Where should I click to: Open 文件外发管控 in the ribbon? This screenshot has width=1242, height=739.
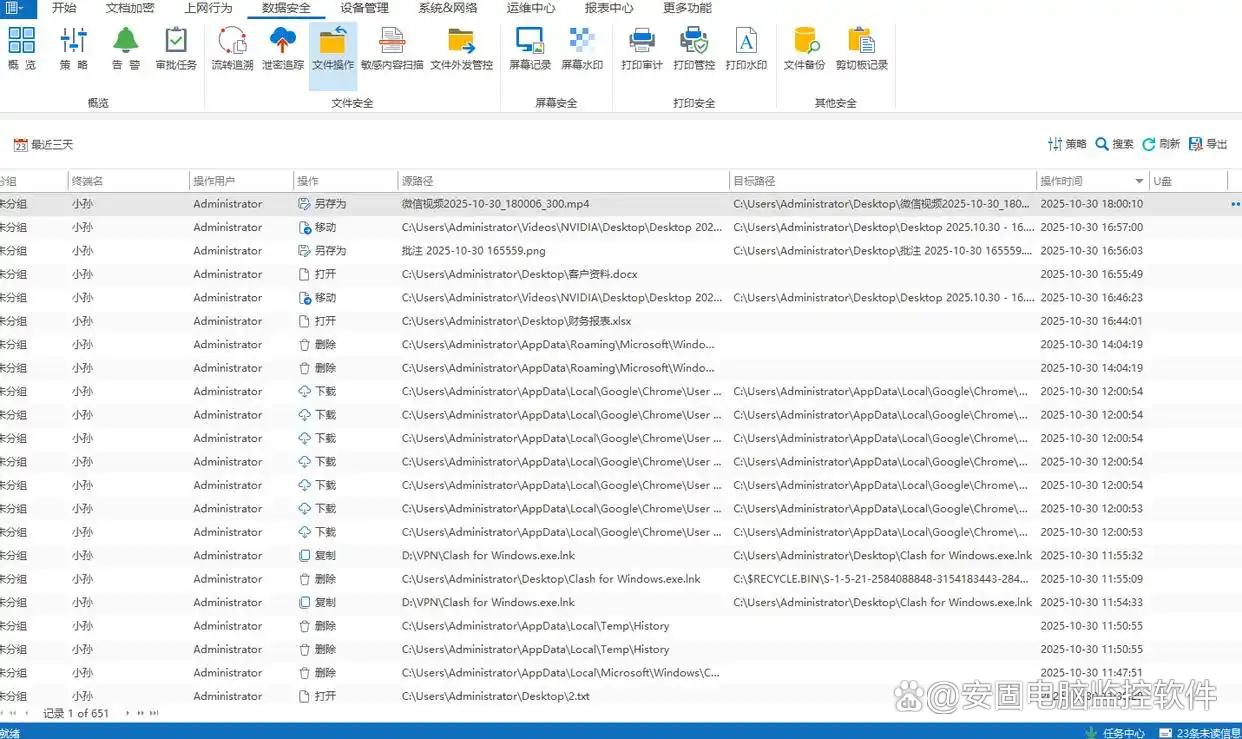[x=461, y=49]
